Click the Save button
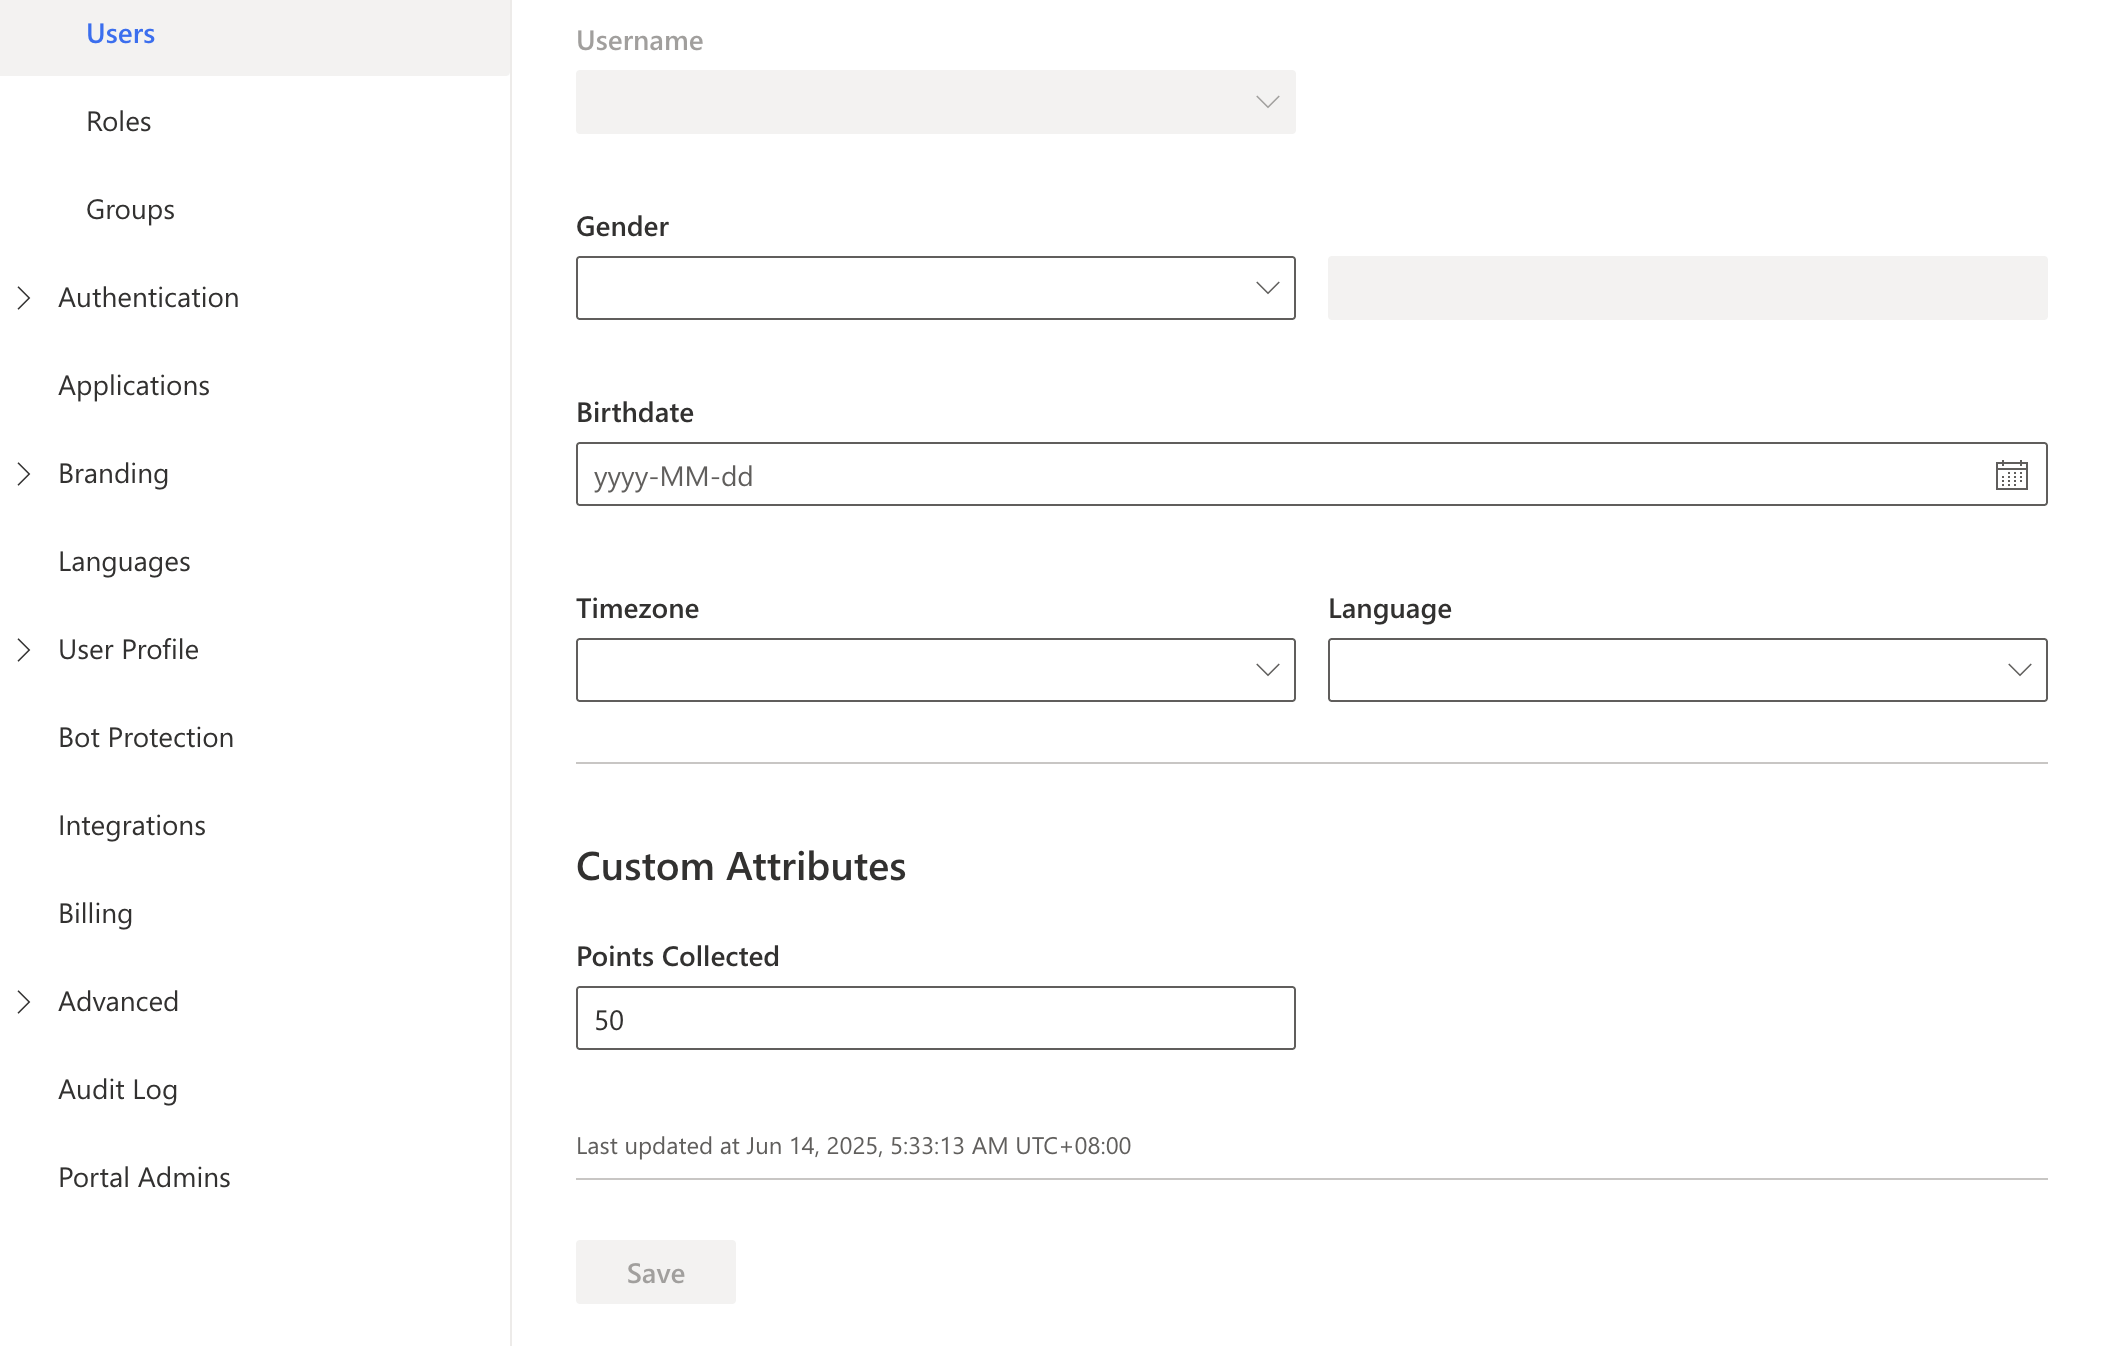Screen dimensions: 2122x1346 click(x=655, y=1272)
